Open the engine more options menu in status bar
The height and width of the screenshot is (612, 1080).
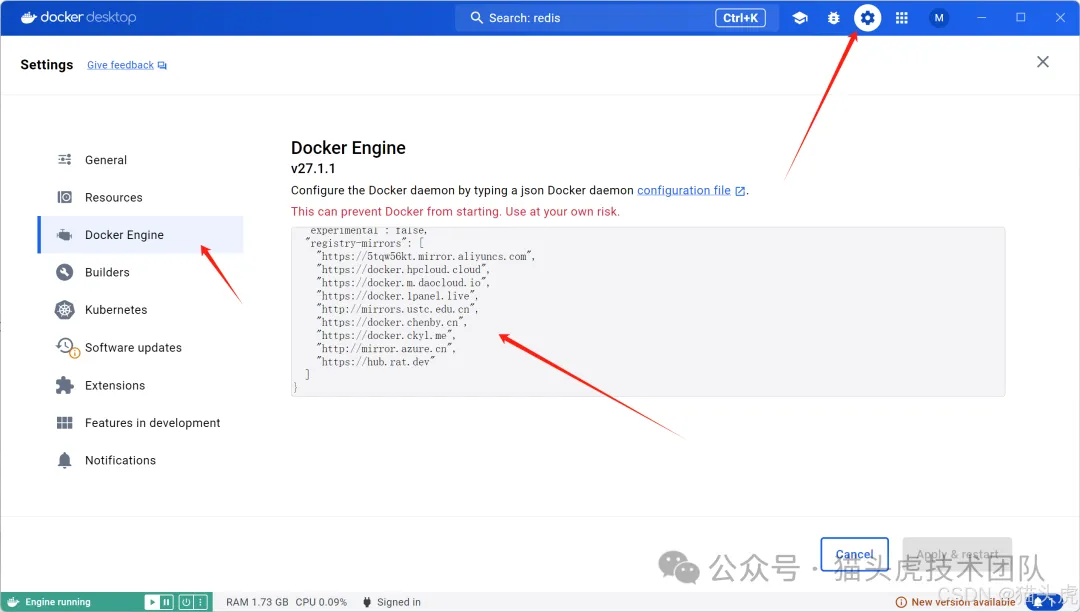coord(201,602)
